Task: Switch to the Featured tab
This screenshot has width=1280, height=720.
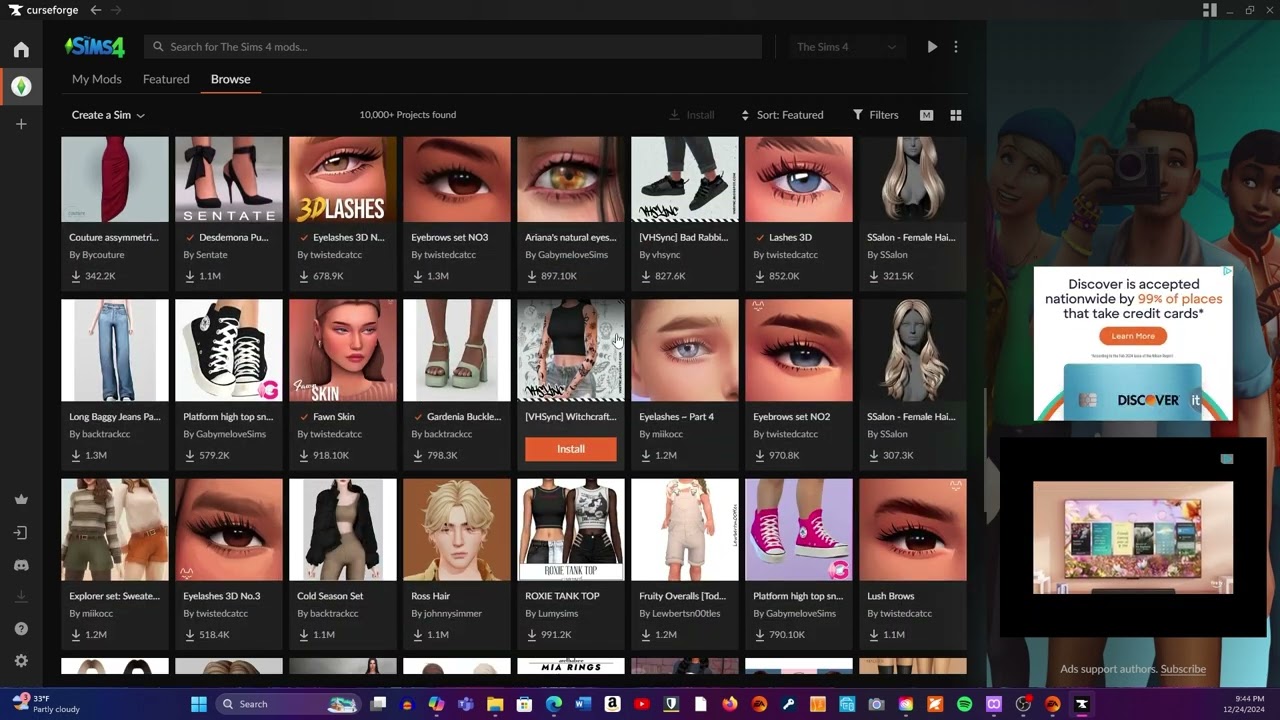Action: 166,79
